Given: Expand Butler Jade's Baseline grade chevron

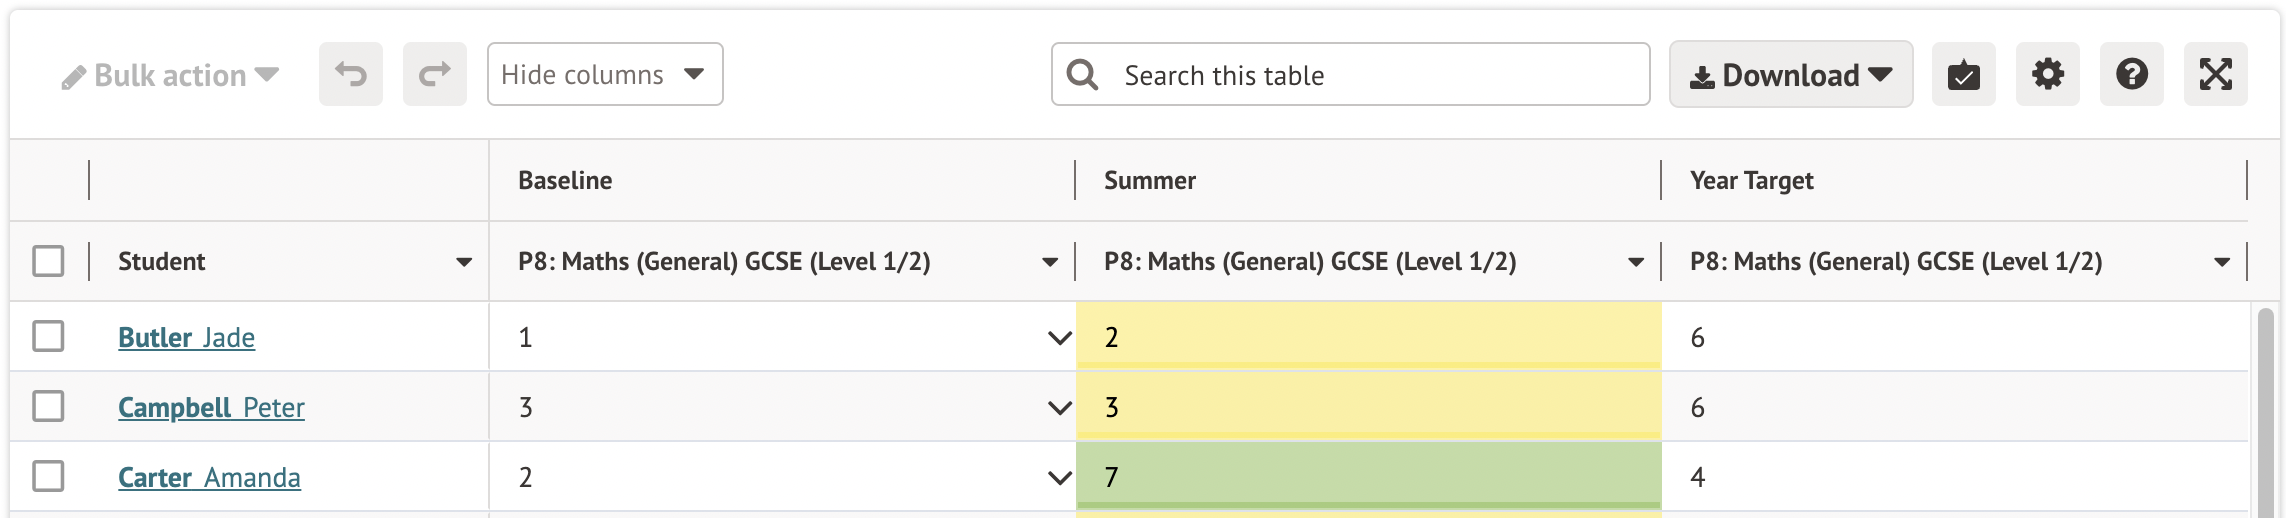Looking at the screenshot, I should click(1059, 338).
